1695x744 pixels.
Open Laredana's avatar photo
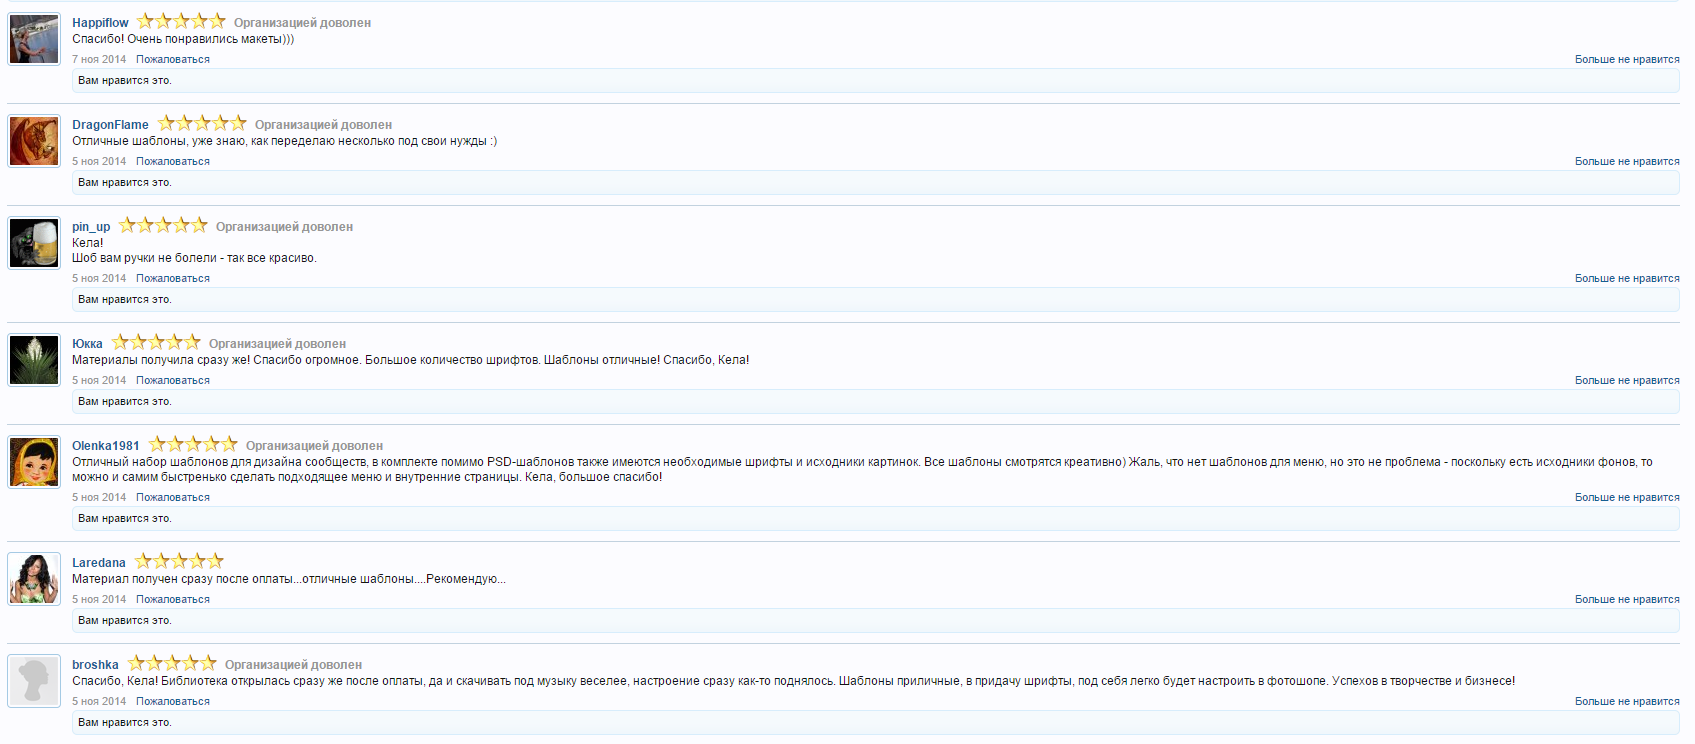[x=34, y=579]
